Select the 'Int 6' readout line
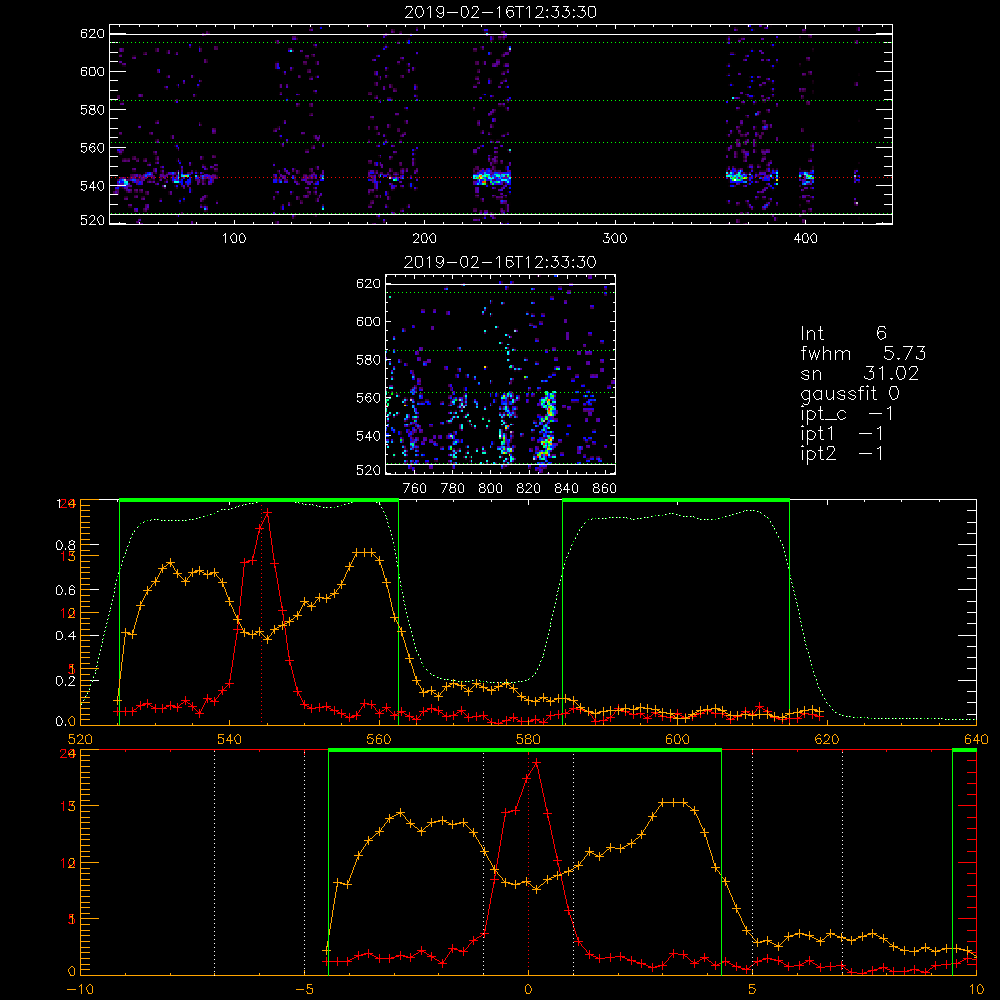The height and width of the screenshot is (1000, 1000). pyautogui.click(x=843, y=333)
